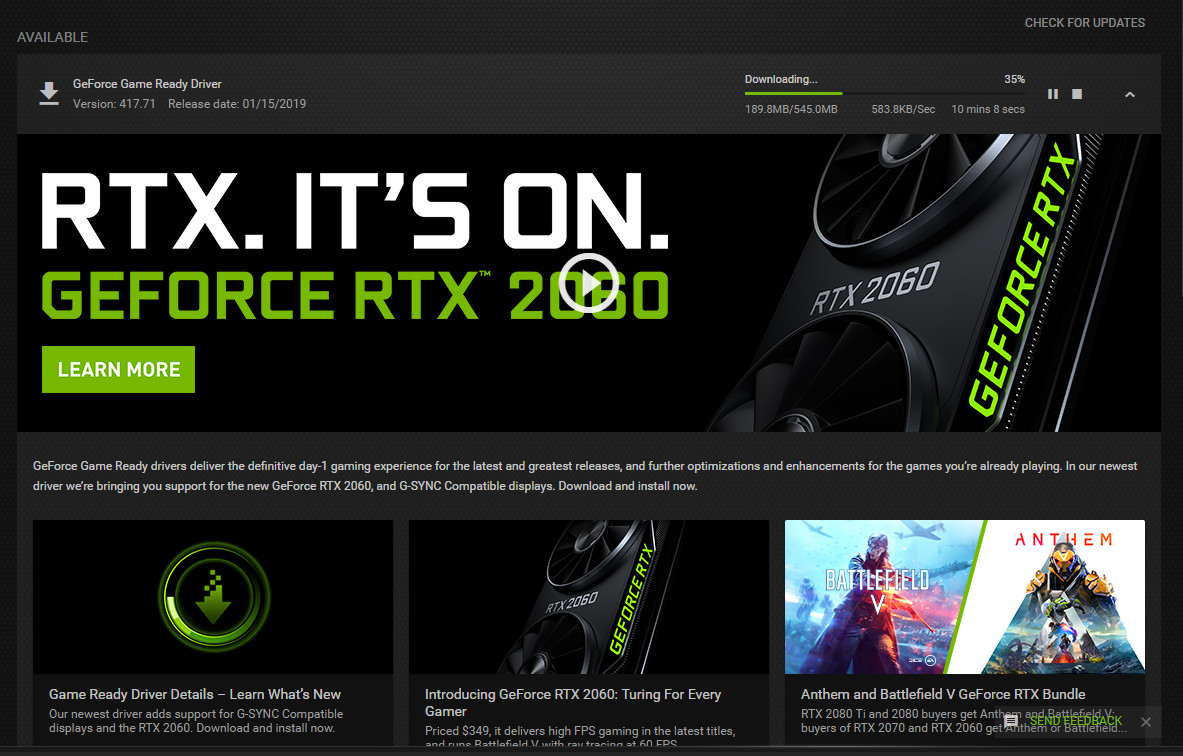Click the feedback chat icon

(1011, 721)
